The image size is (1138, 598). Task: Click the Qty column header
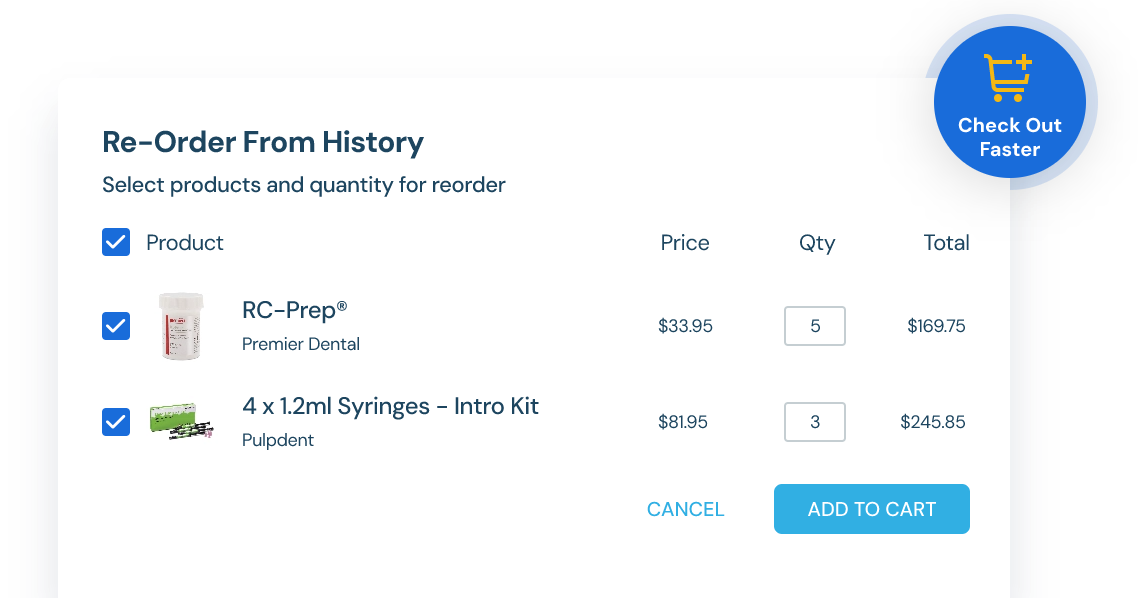pos(816,242)
